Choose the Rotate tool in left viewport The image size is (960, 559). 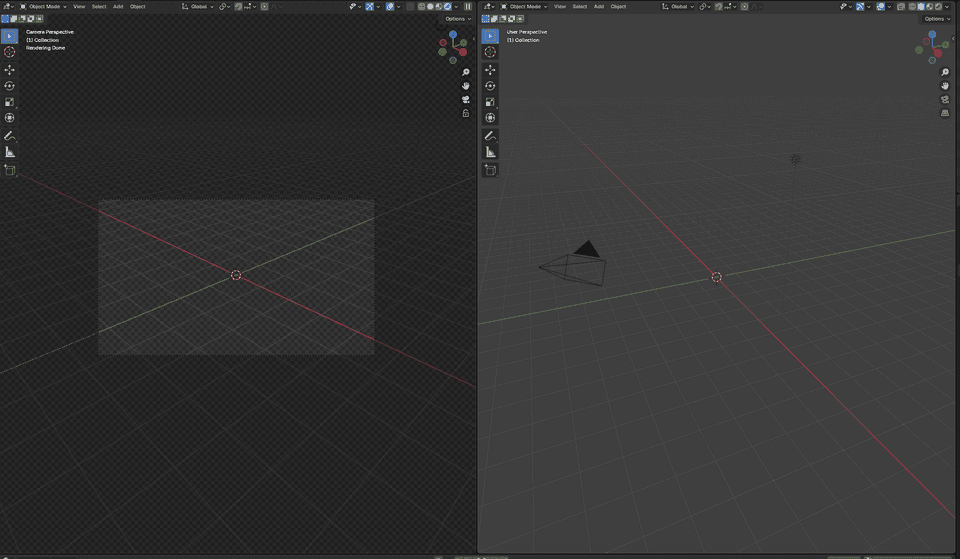(x=9, y=86)
